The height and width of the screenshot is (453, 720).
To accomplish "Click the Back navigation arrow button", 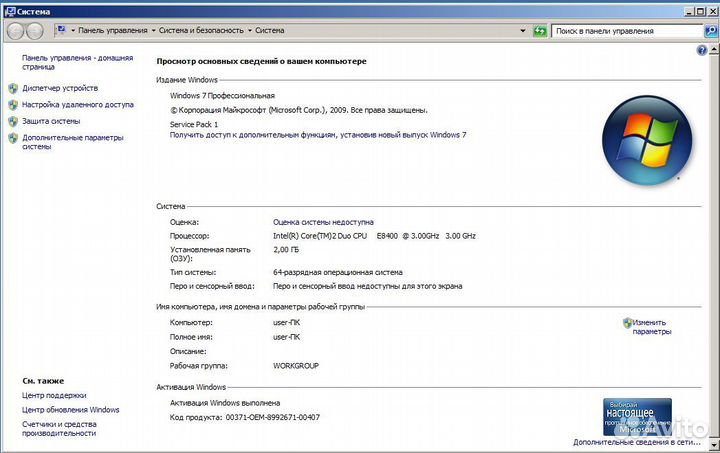I will (16, 31).
